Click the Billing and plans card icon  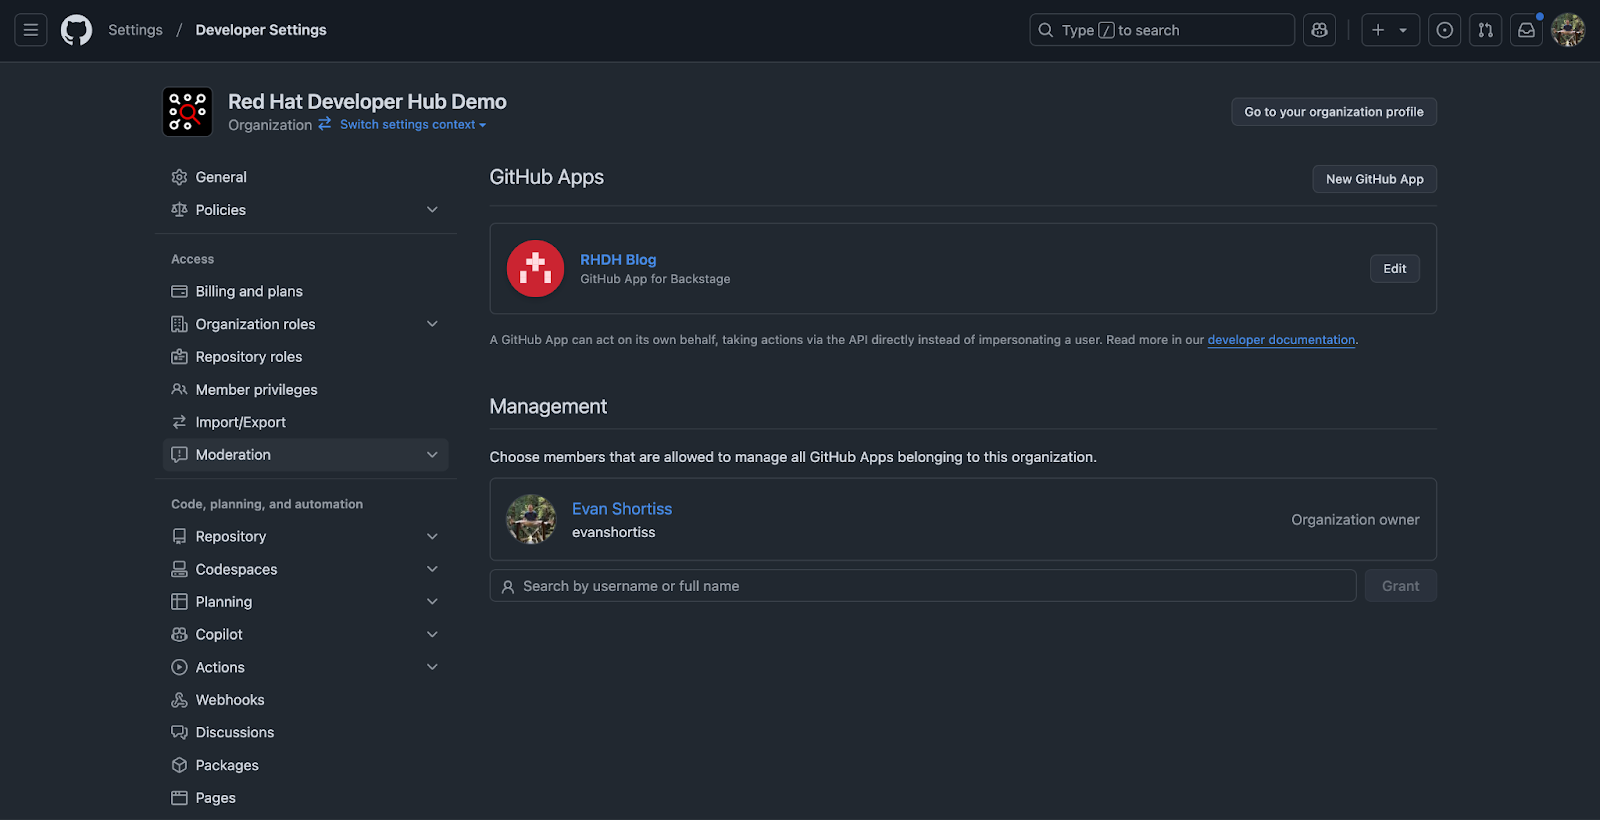pos(179,291)
